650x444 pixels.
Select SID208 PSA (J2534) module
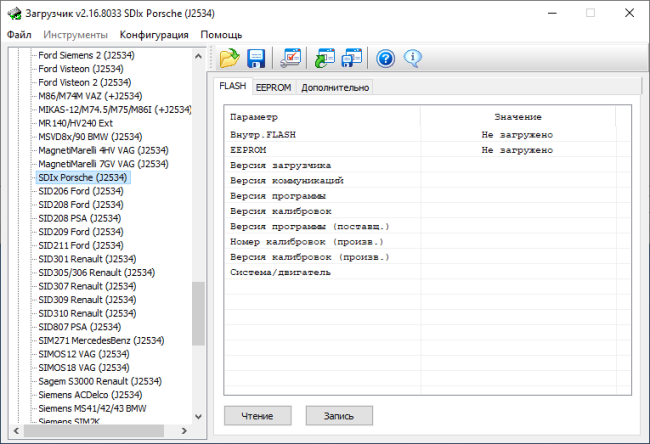pos(80,218)
